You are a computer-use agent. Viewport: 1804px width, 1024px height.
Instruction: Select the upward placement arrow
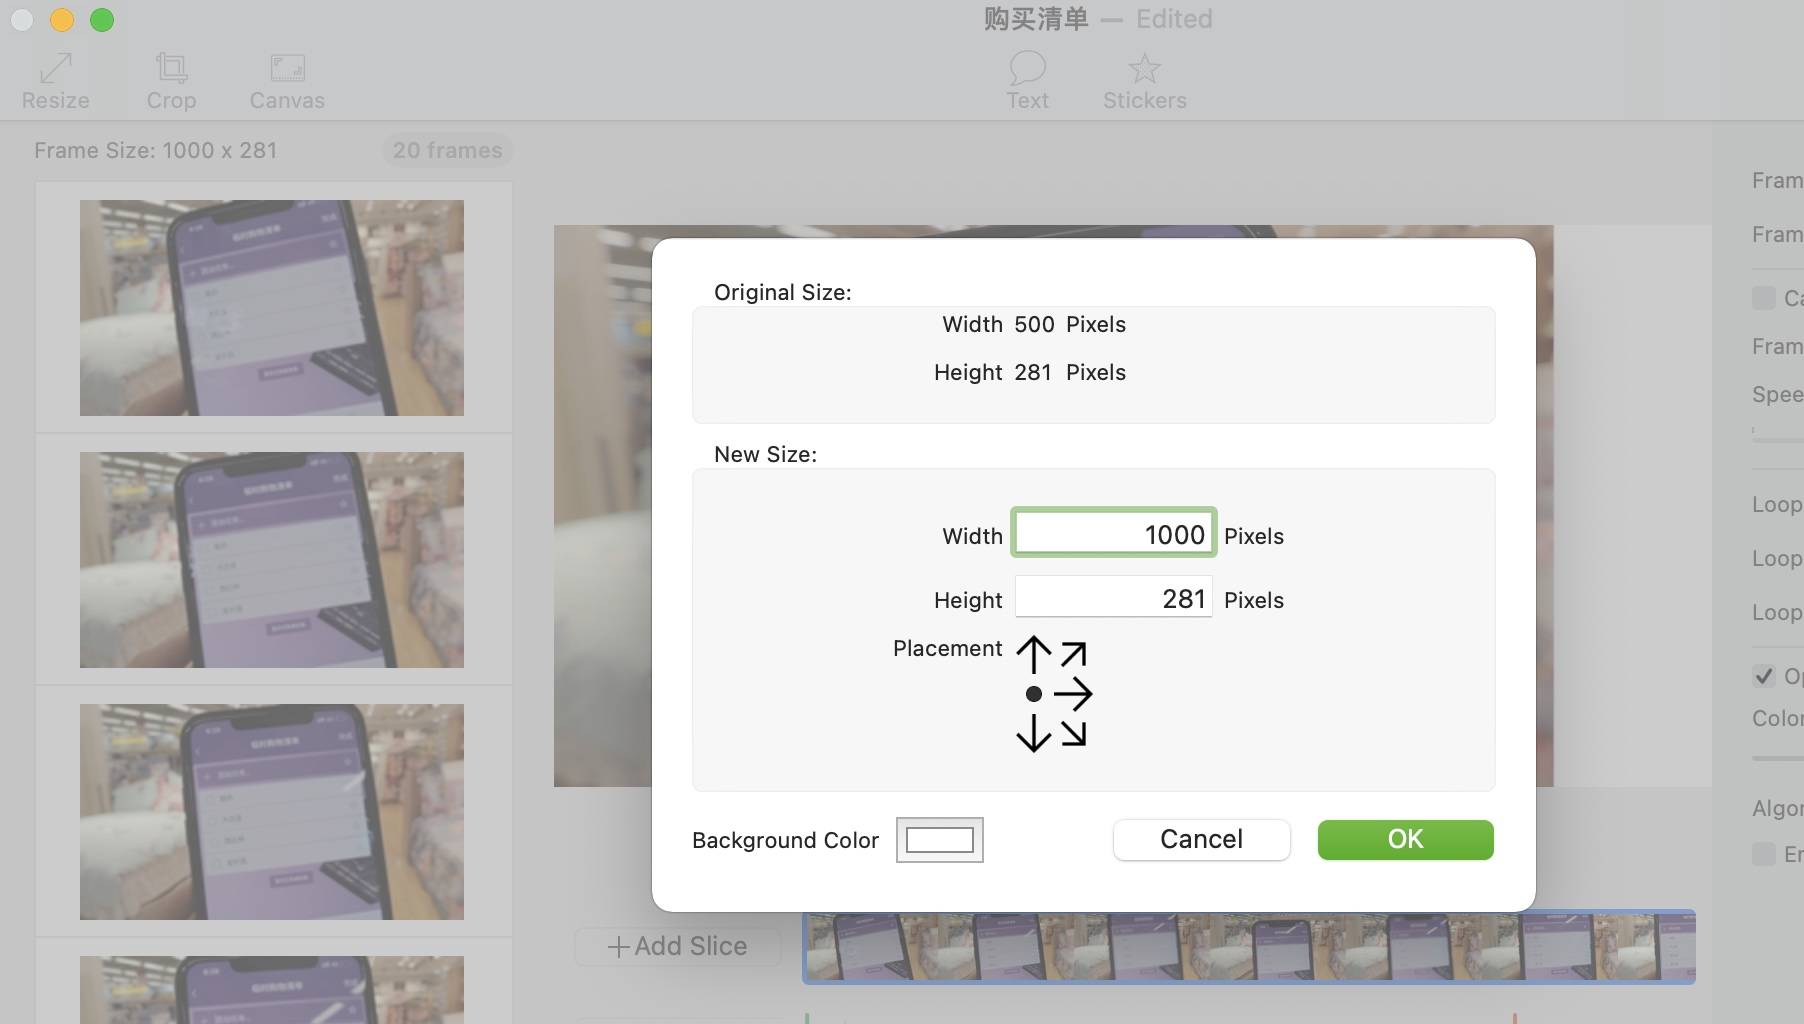pyautogui.click(x=1033, y=652)
